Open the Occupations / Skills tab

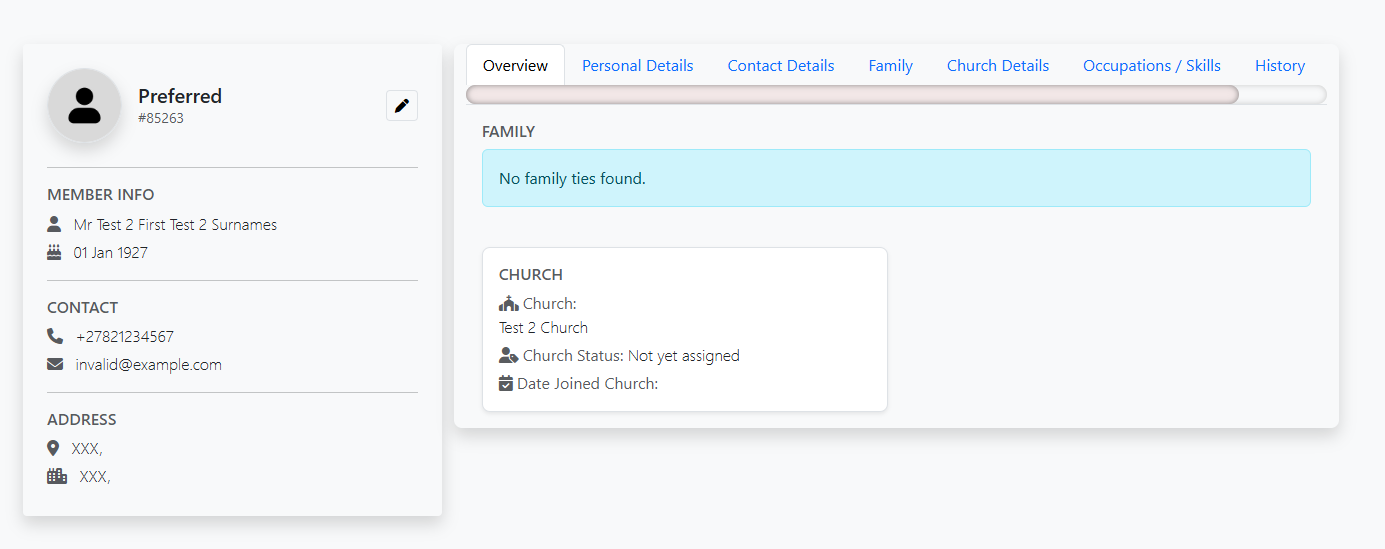tap(1152, 65)
